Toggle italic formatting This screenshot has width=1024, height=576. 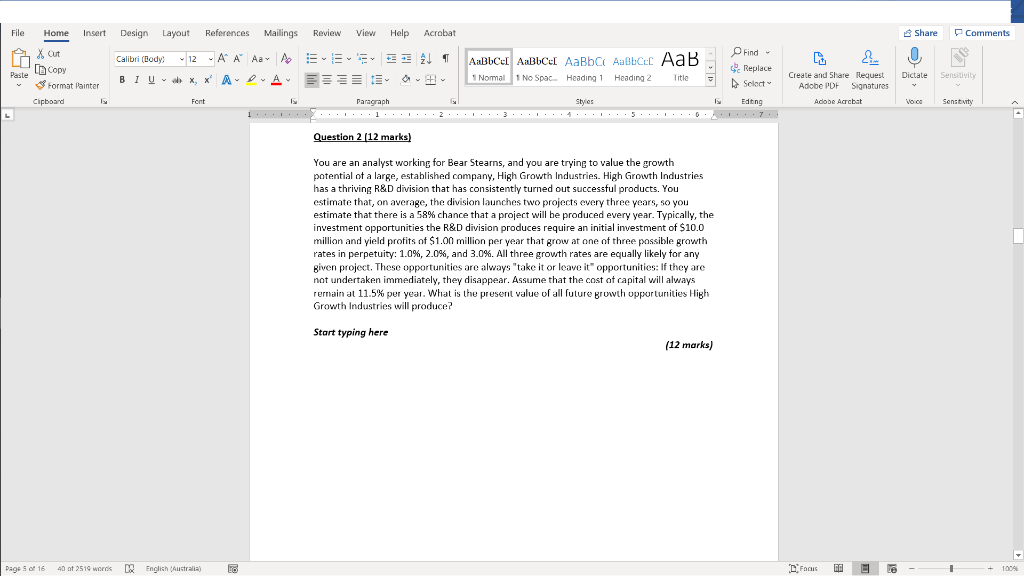(137, 79)
